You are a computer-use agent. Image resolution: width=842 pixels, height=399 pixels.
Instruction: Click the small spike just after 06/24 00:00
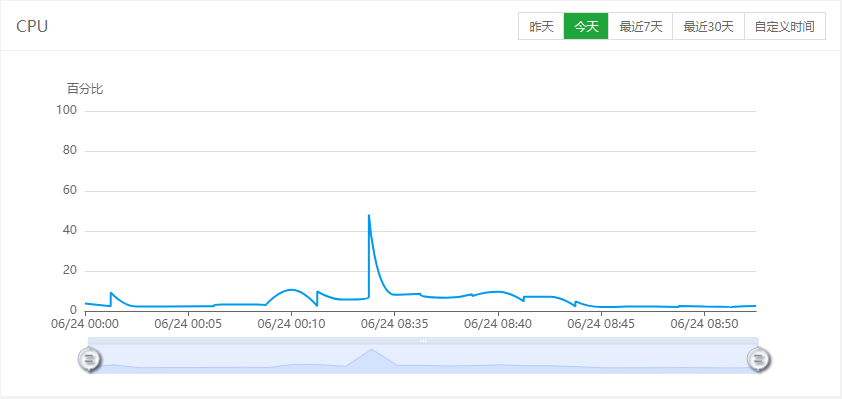tap(111, 293)
